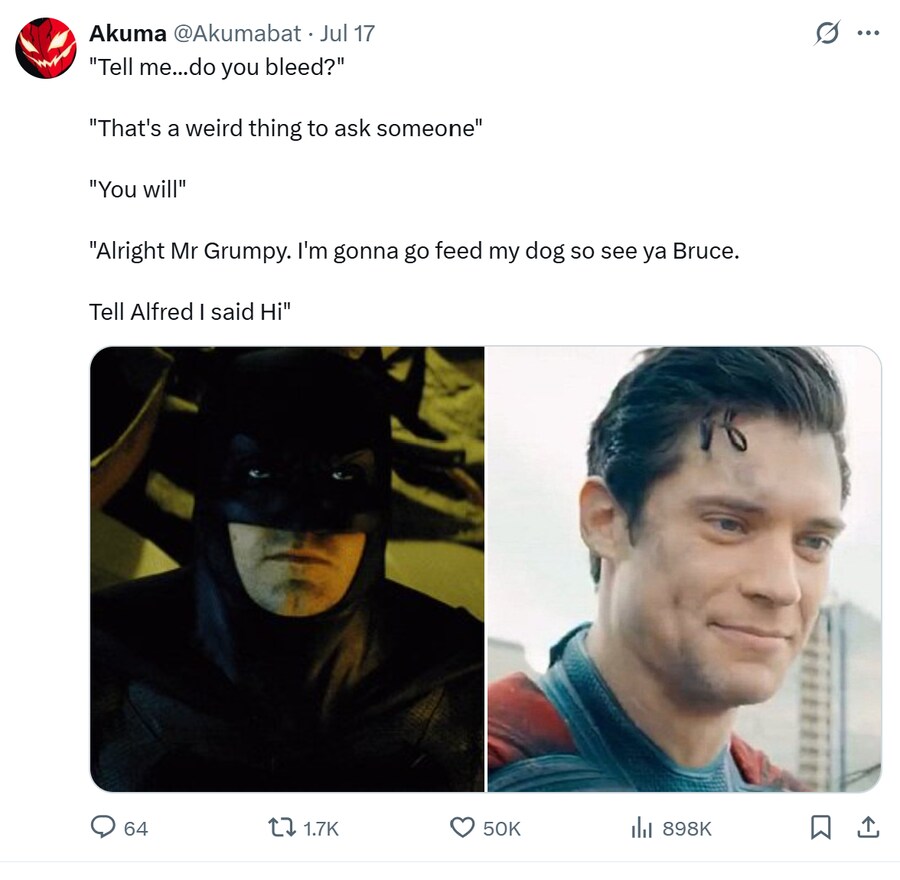The height and width of the screenshot is (880, 900).
Task: Open view analytics bar chart icon
Action: coord(642,828)
